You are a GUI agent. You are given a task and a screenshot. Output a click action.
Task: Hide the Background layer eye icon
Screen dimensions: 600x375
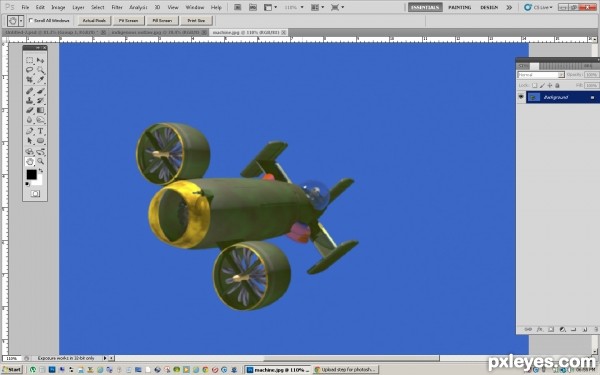(x=521, y=97)
